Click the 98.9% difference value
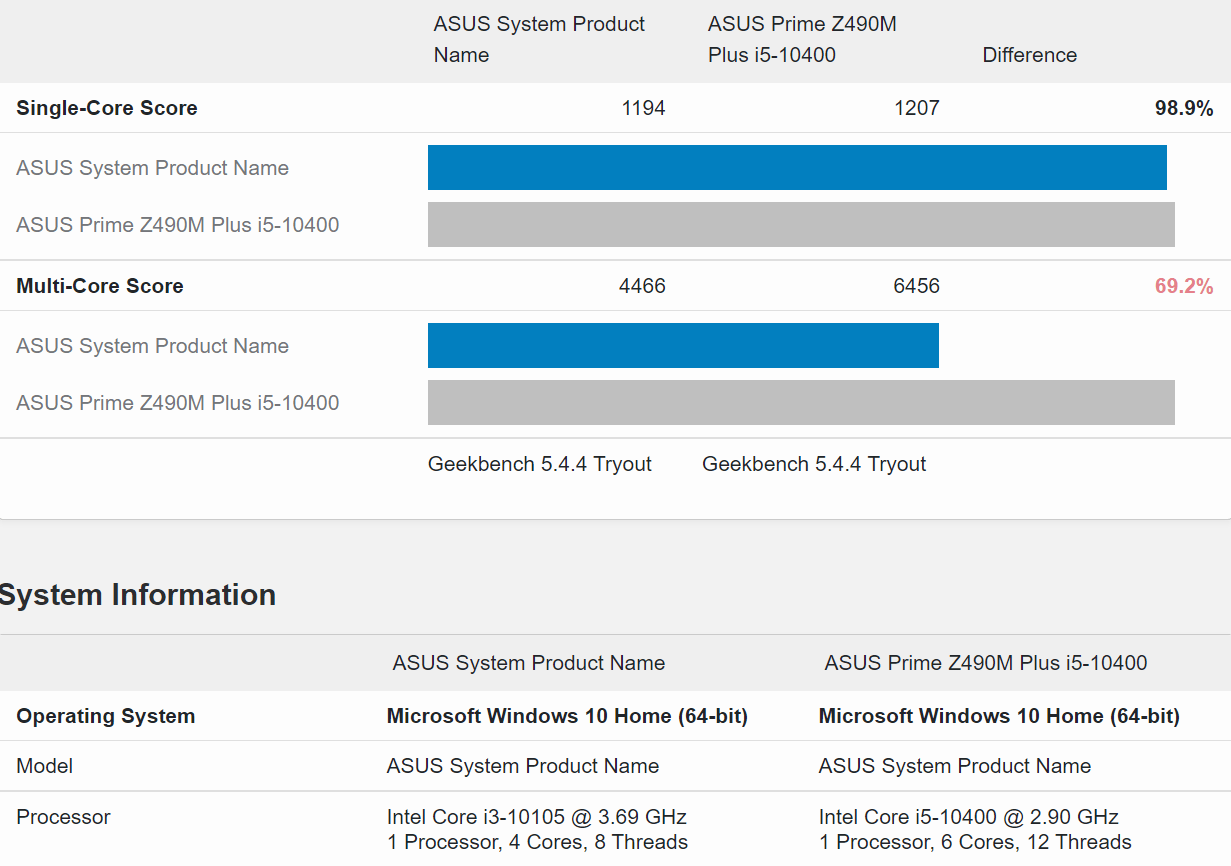This screenshot has width=1231, height=866. tap(1183, 108)
